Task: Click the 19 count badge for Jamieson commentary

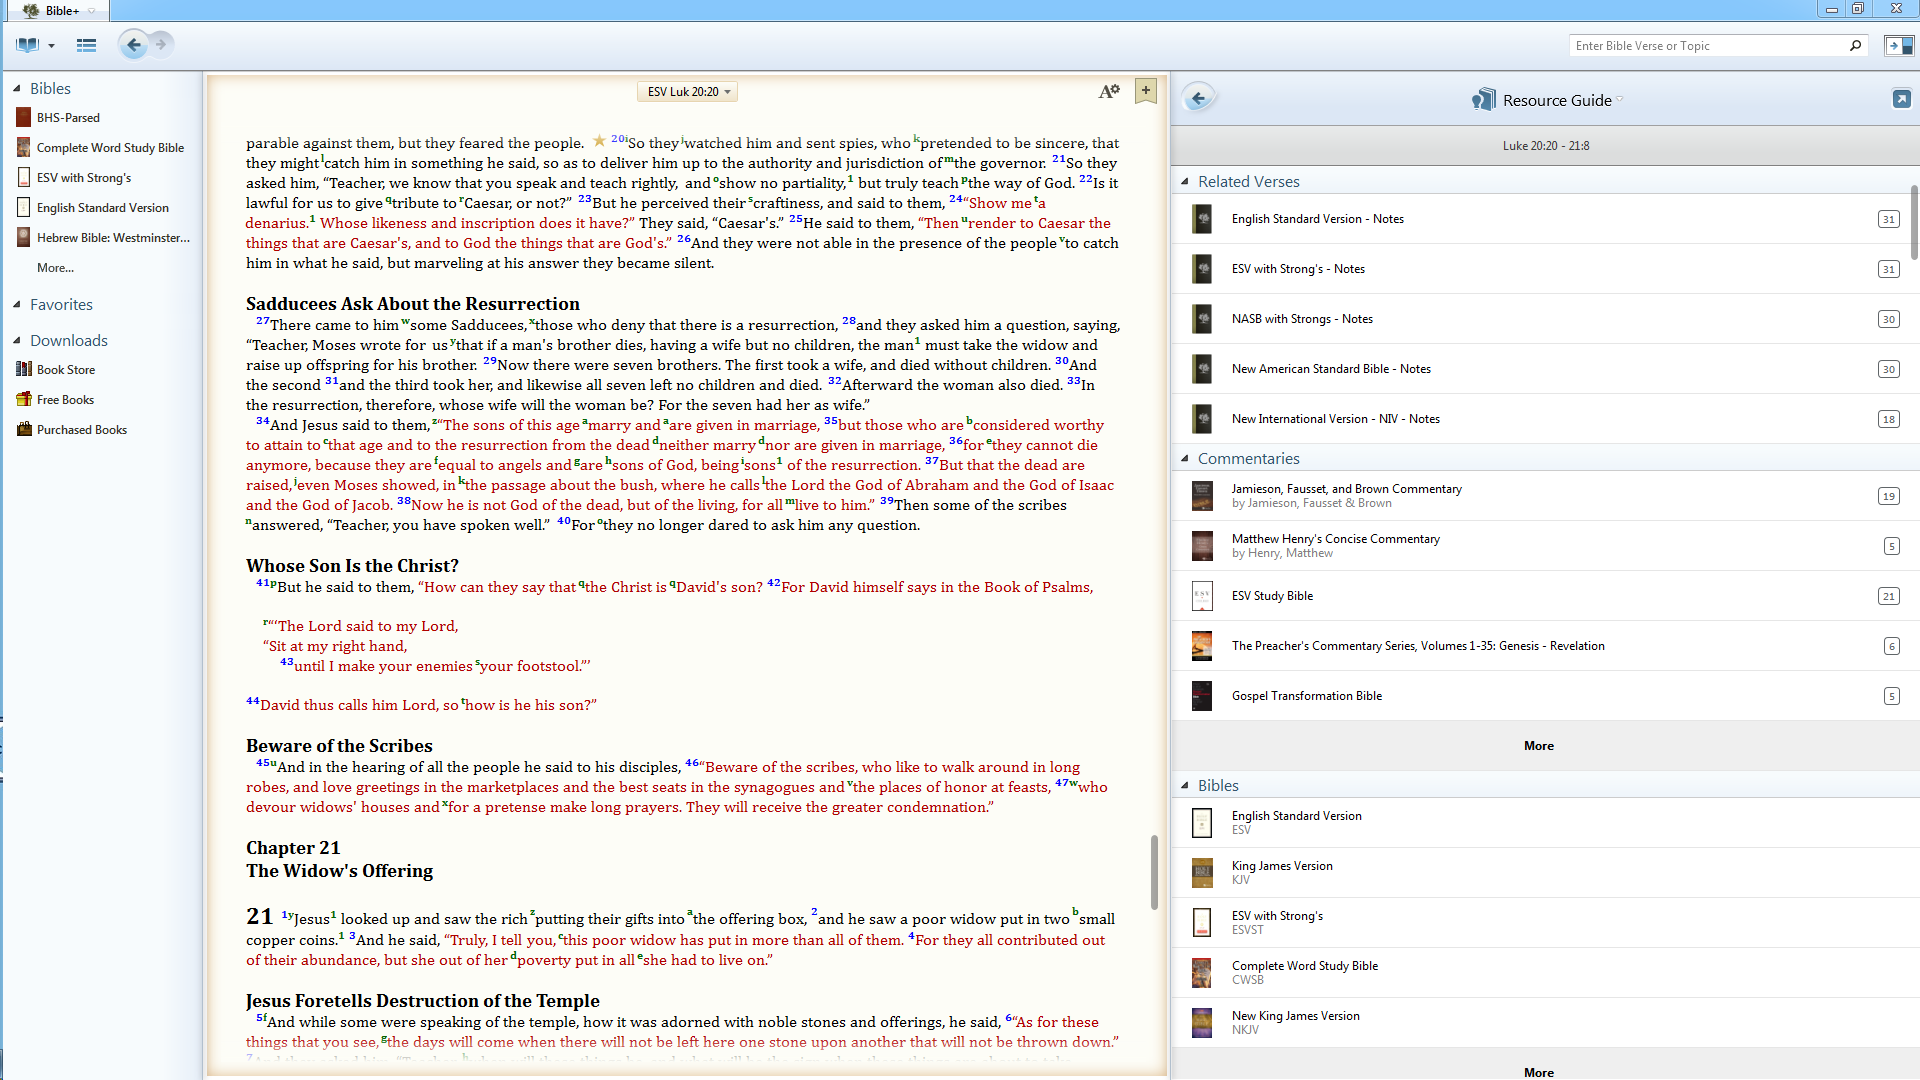Action: 1888,496
